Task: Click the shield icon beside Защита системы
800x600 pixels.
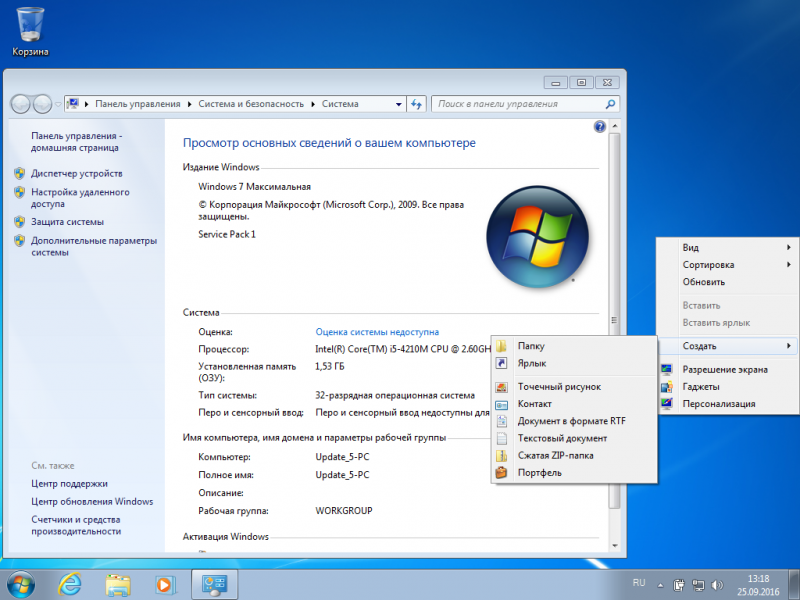Action: pos(19,222)
